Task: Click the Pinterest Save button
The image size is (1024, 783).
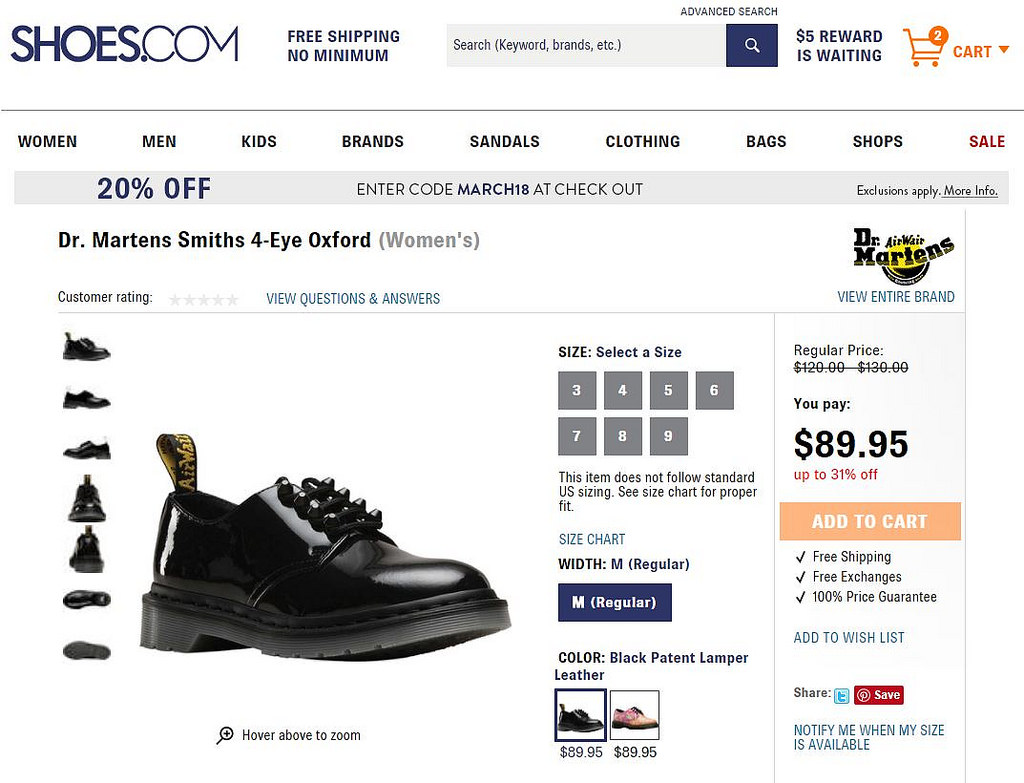Action: [878, 695]
